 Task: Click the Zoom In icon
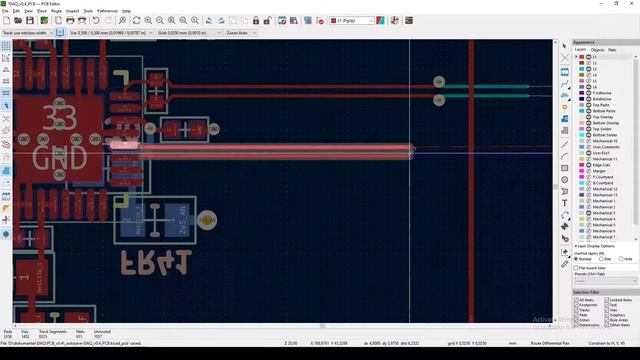[148, 20]
